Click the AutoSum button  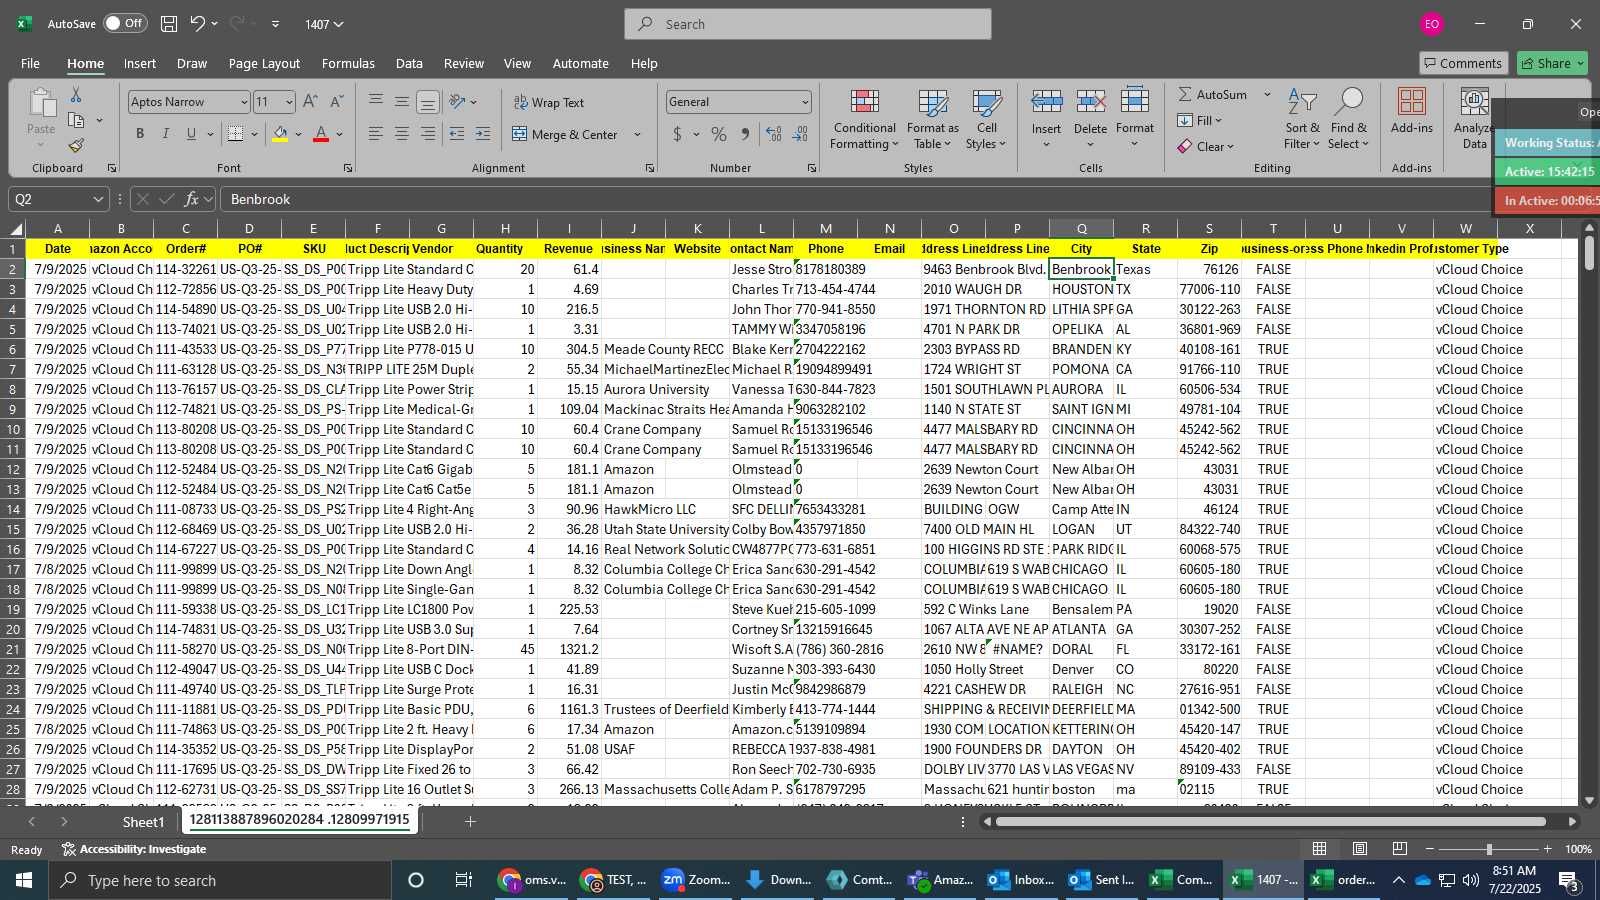click(1212, 94)
